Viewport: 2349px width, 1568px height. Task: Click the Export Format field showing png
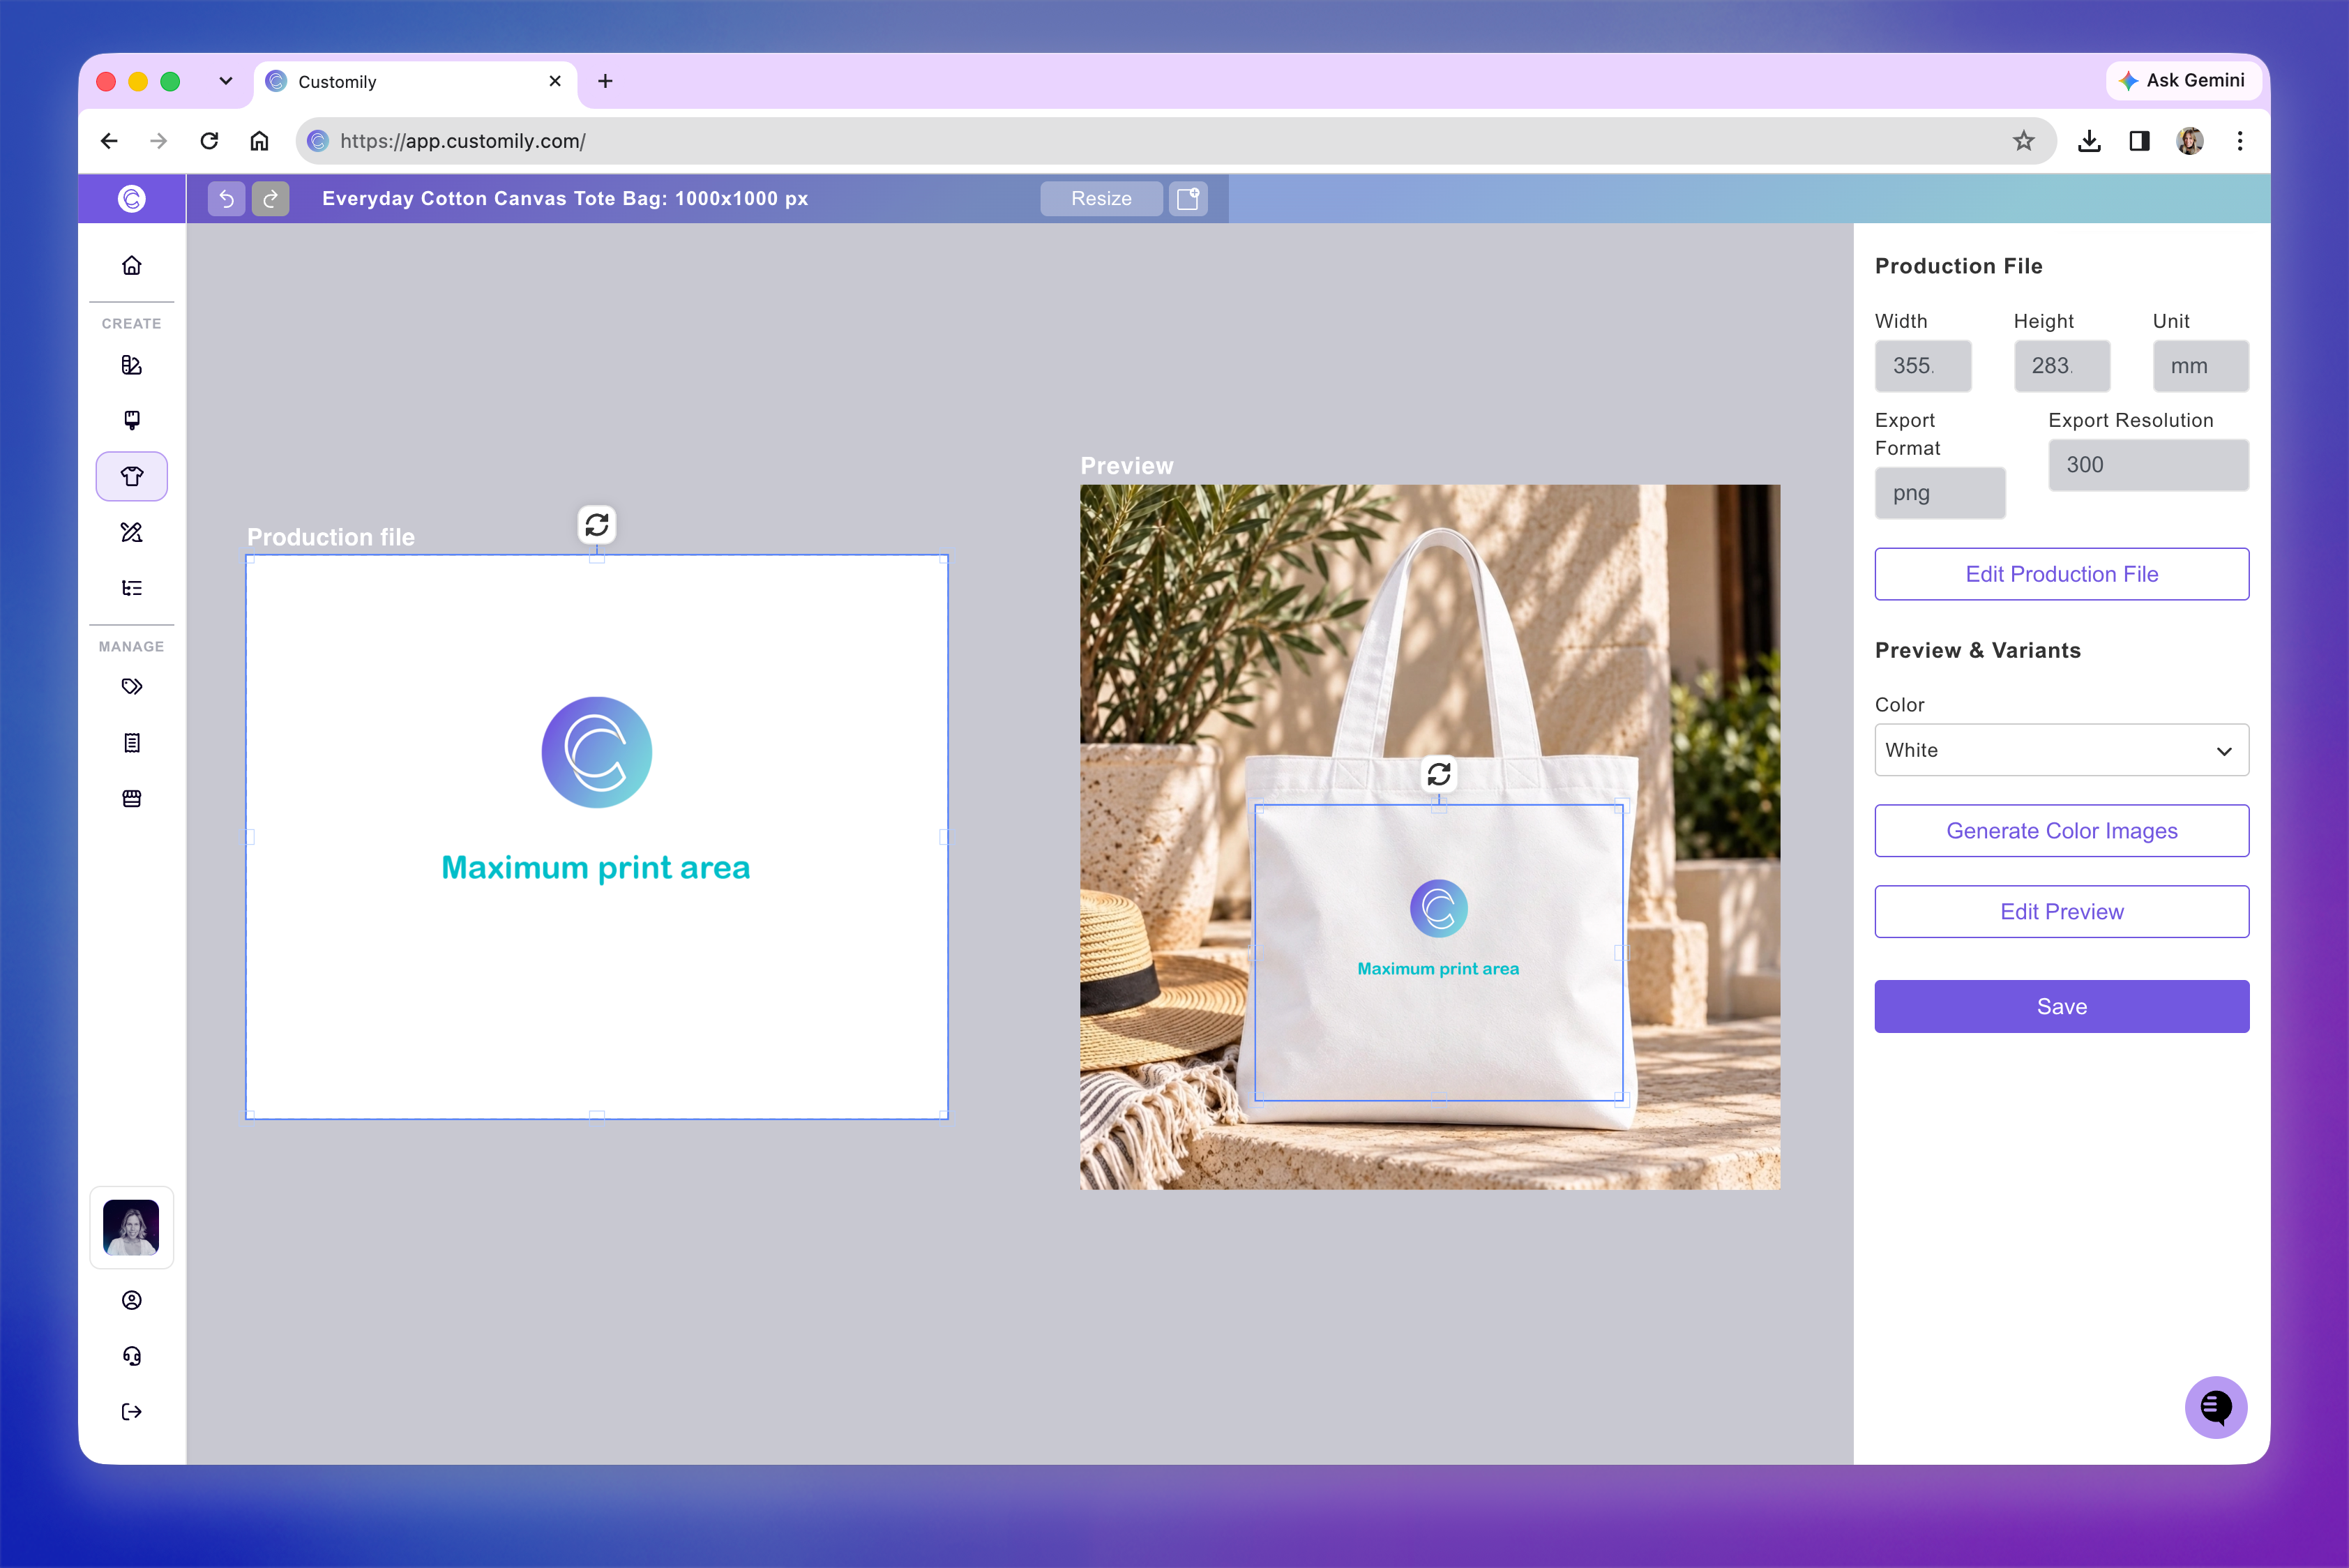point(1940,493)
